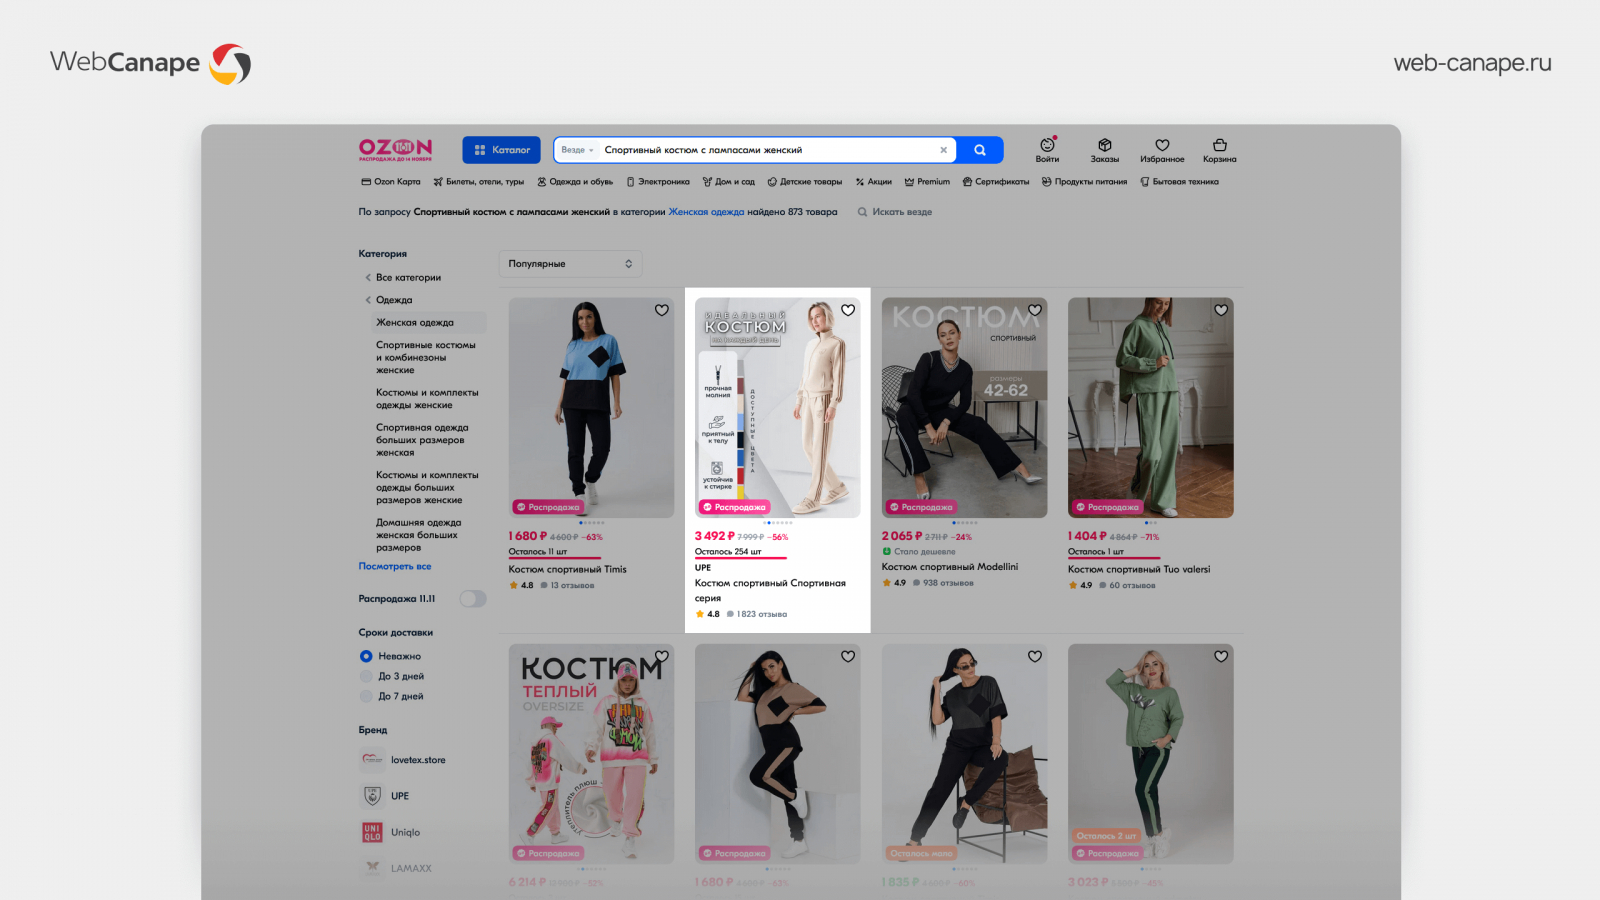This screenshot has width=1600, height=900.
Task: Open Избранное favorites in the header
Action: [1162, 150]
